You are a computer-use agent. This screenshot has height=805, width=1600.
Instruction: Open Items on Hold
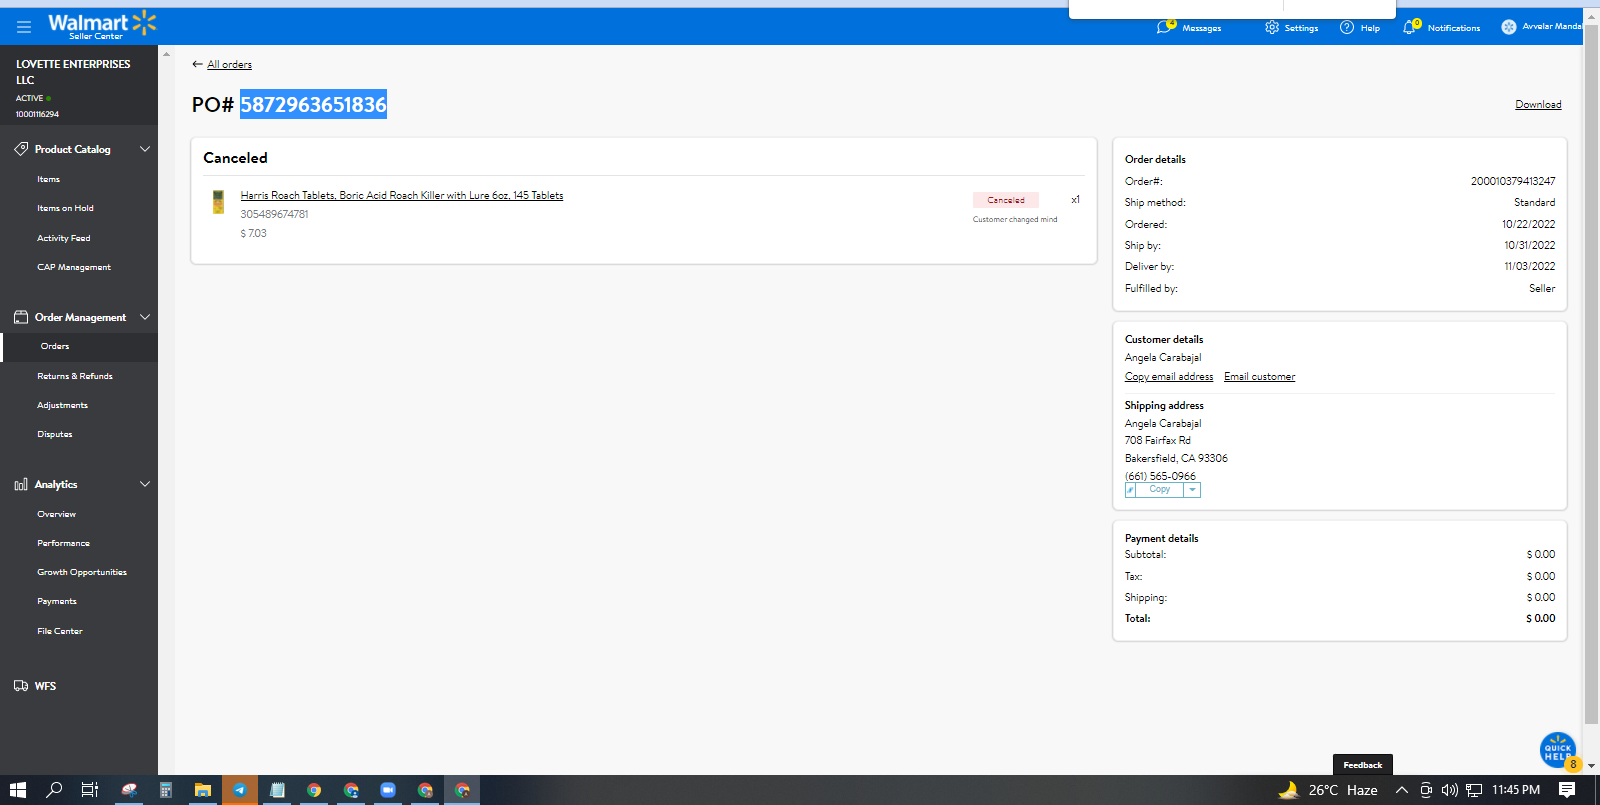point(65,208)
